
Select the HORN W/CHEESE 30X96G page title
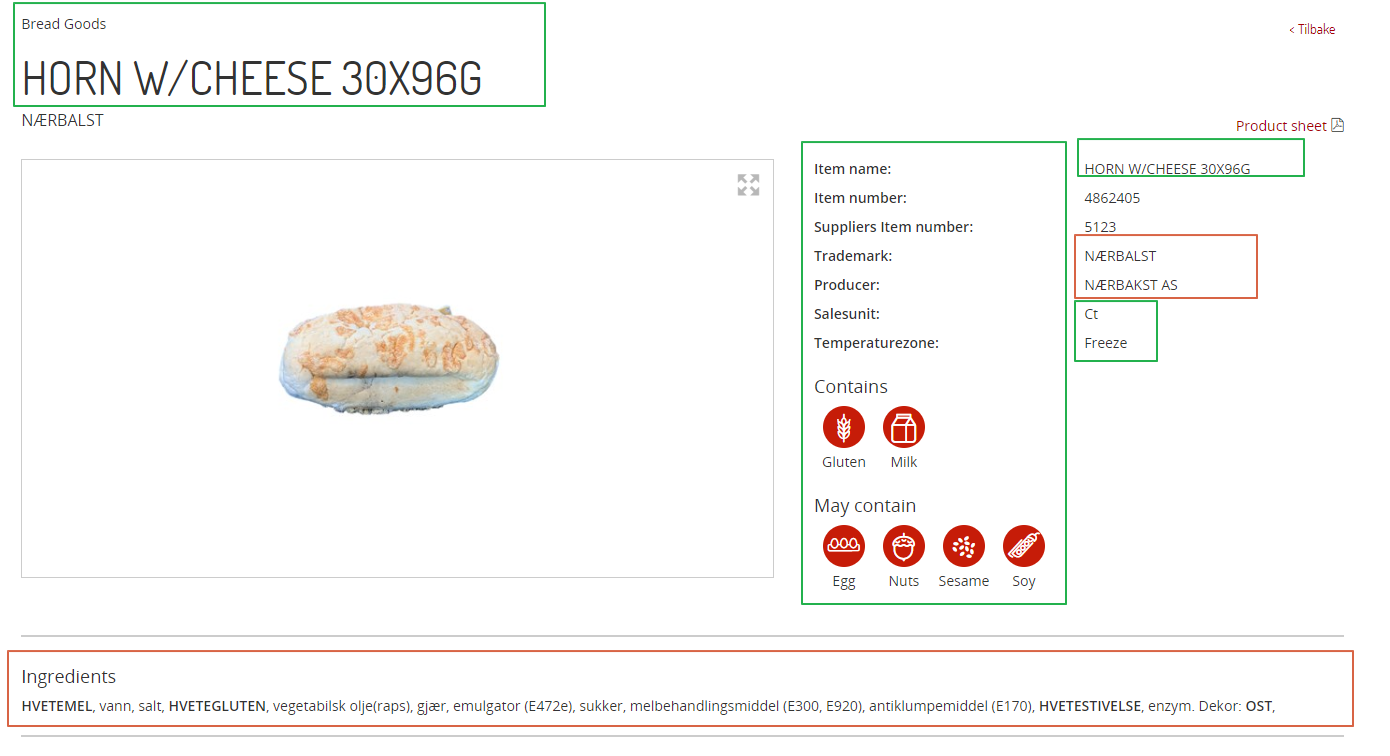click(252, 78)
